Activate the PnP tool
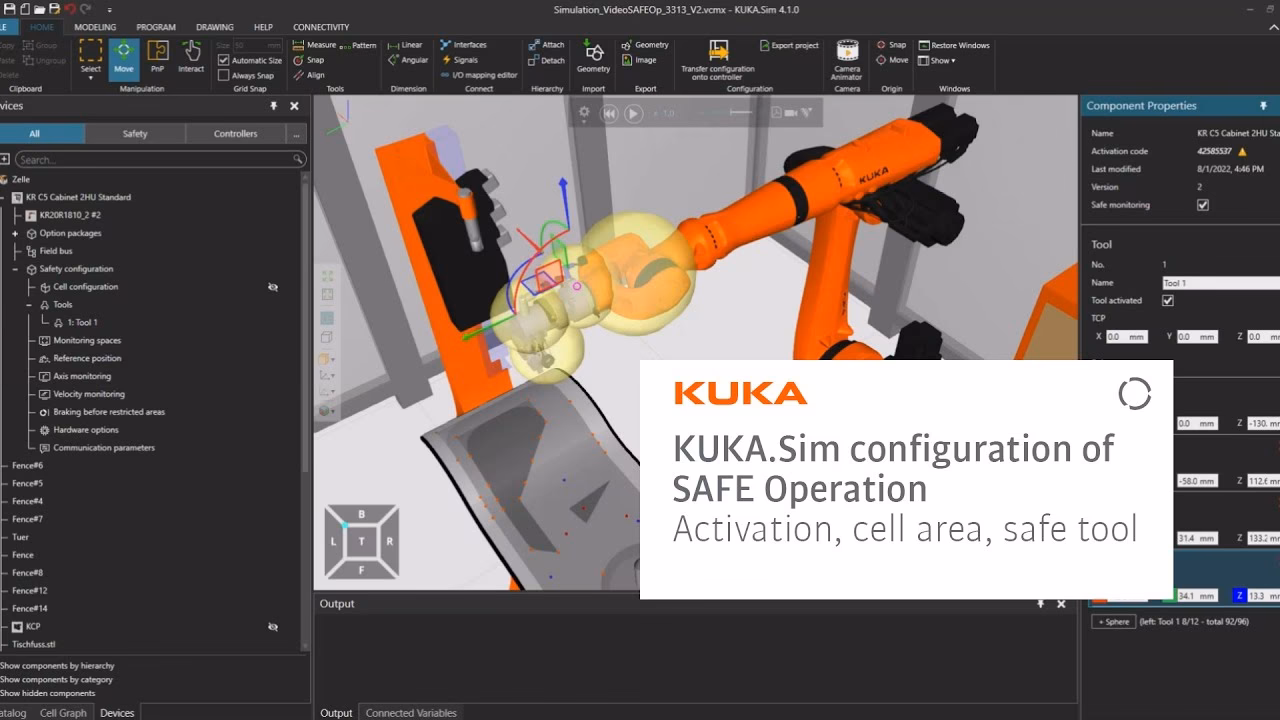1280x720 pixels. point(157,58)
